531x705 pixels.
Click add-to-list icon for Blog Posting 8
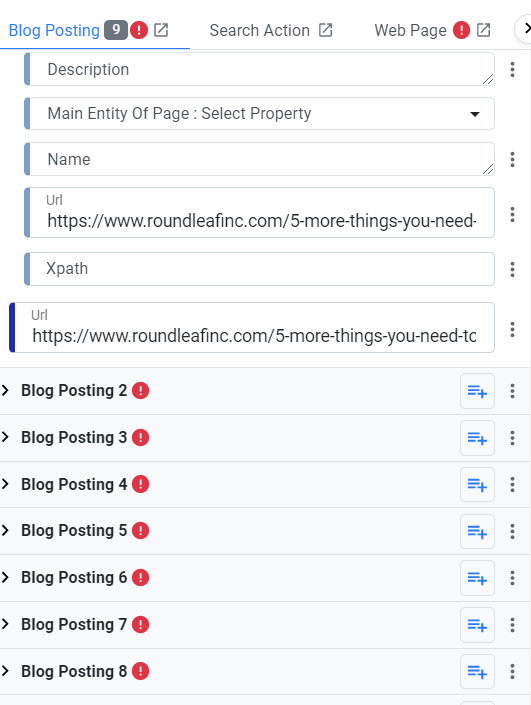(477, 672)
